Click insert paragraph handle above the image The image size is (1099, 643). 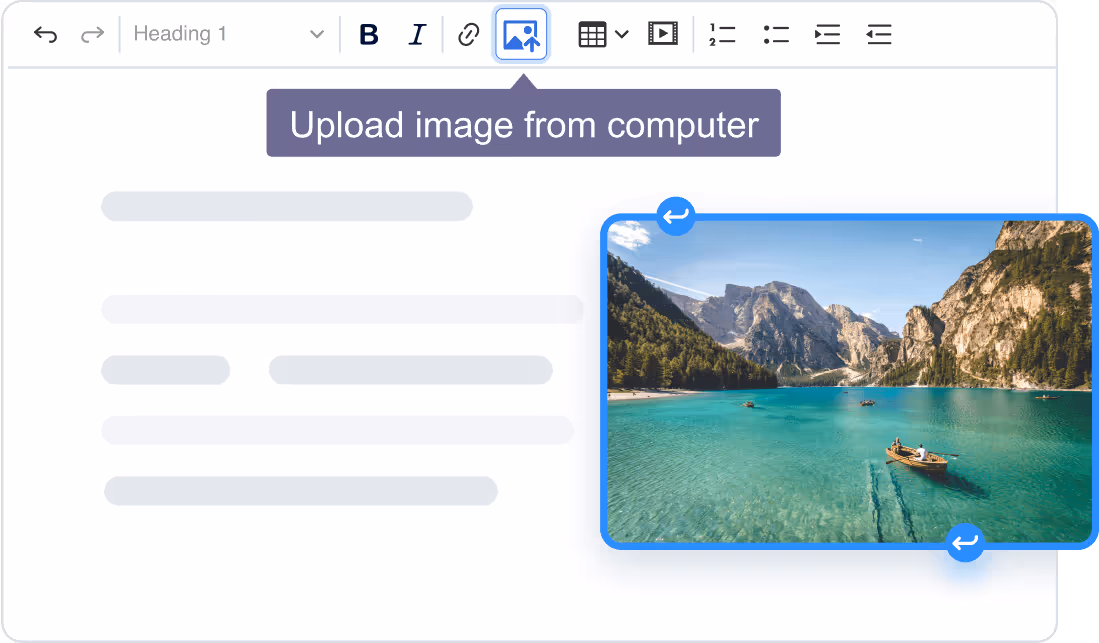point(676,216)
